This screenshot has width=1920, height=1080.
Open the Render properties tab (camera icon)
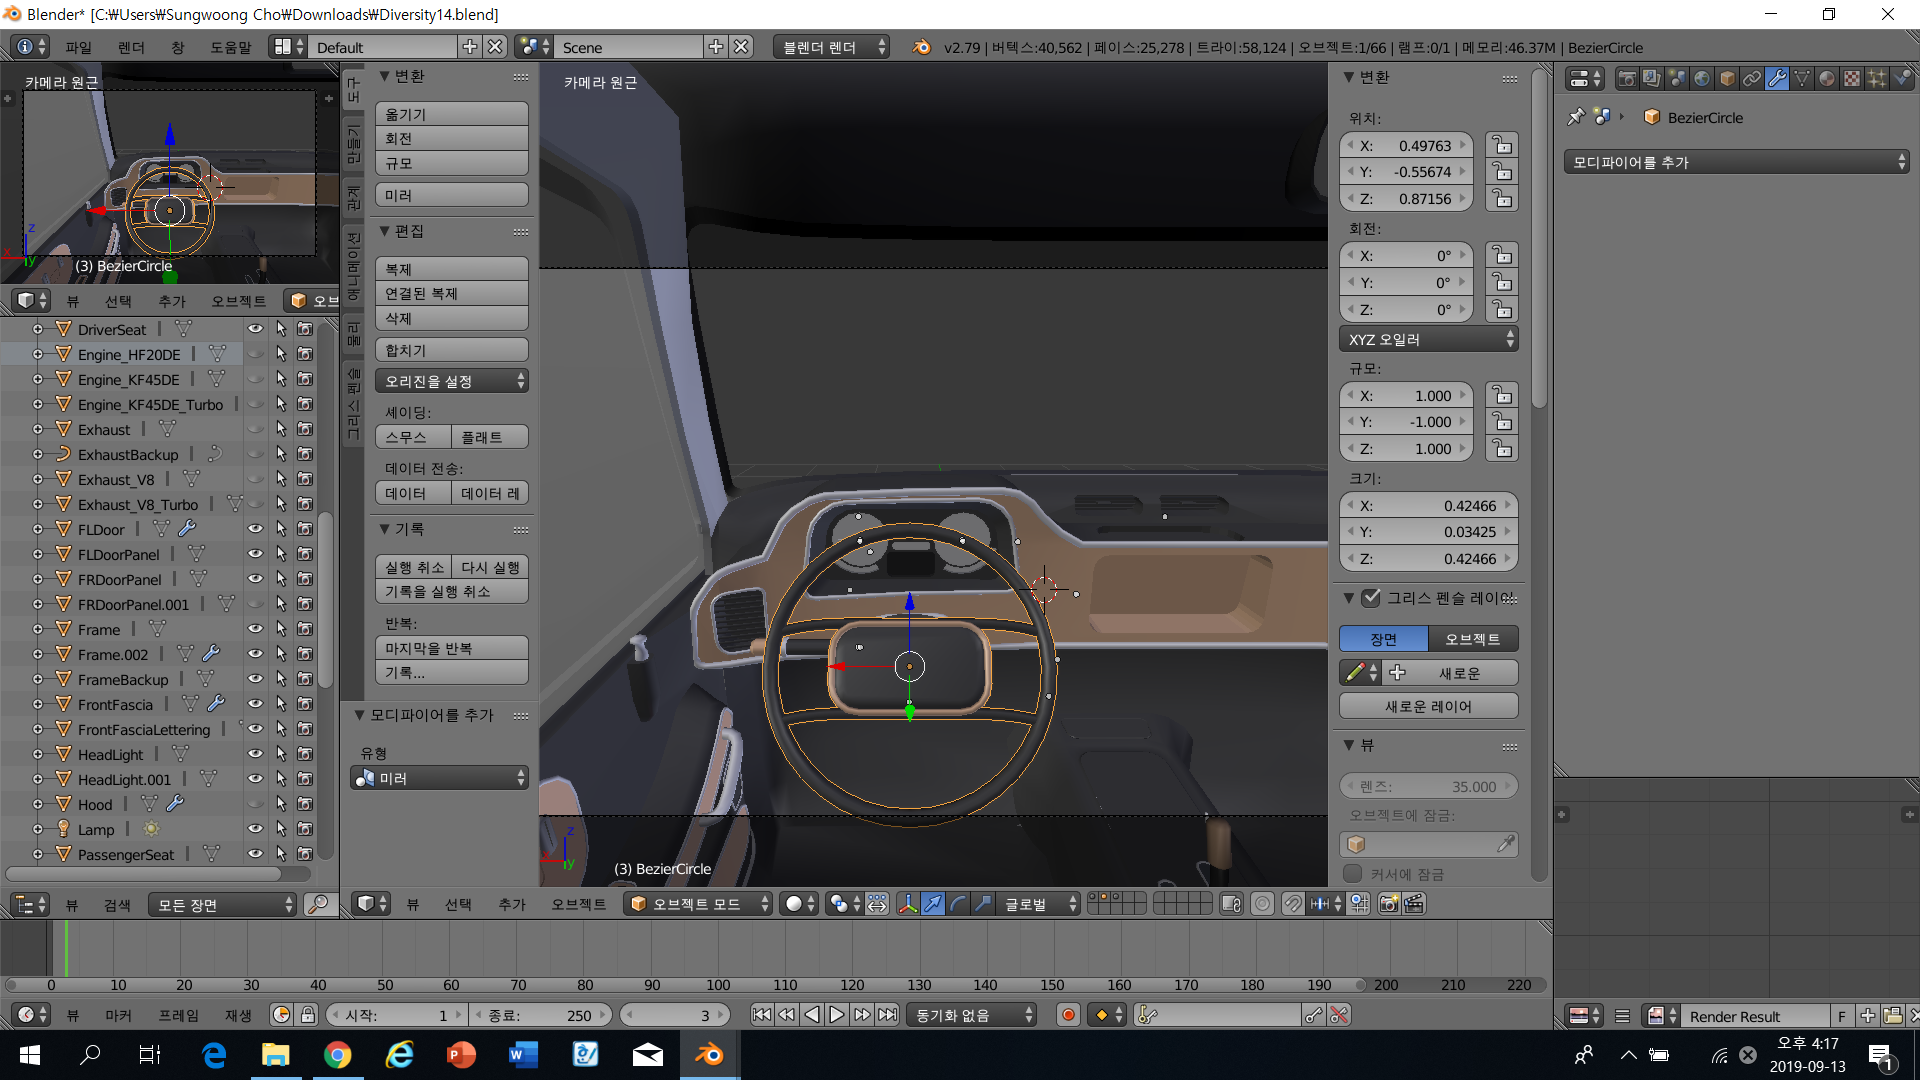[x=1627, y=78]
